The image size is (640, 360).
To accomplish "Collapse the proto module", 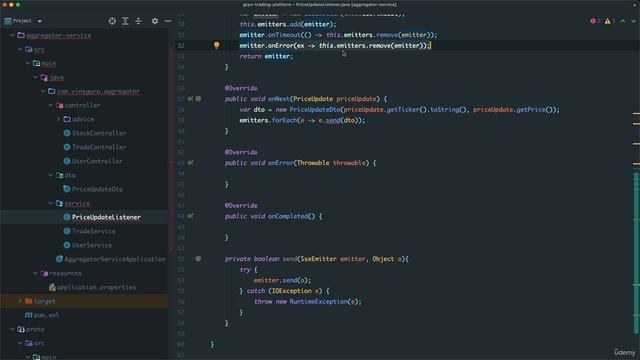I will click(x=12, y=329).
